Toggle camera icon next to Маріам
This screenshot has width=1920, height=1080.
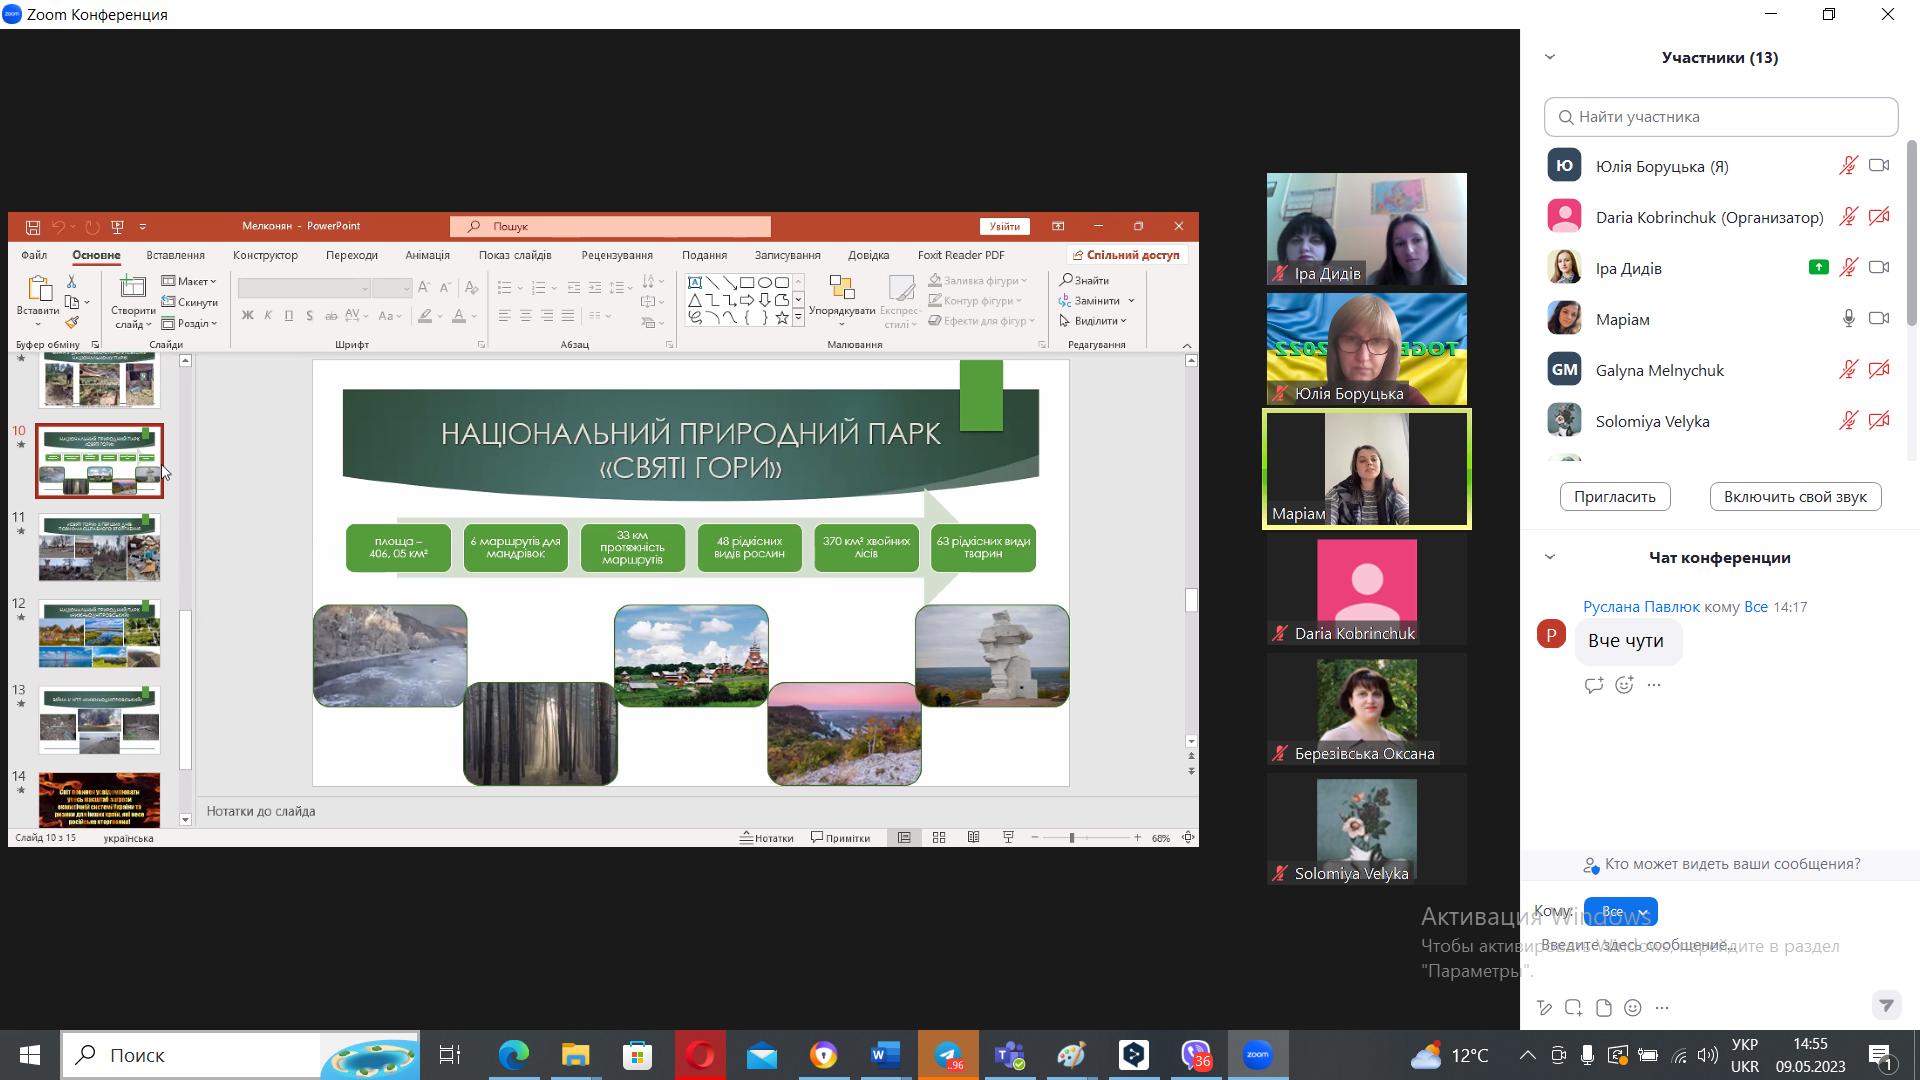coord(1879,319)
